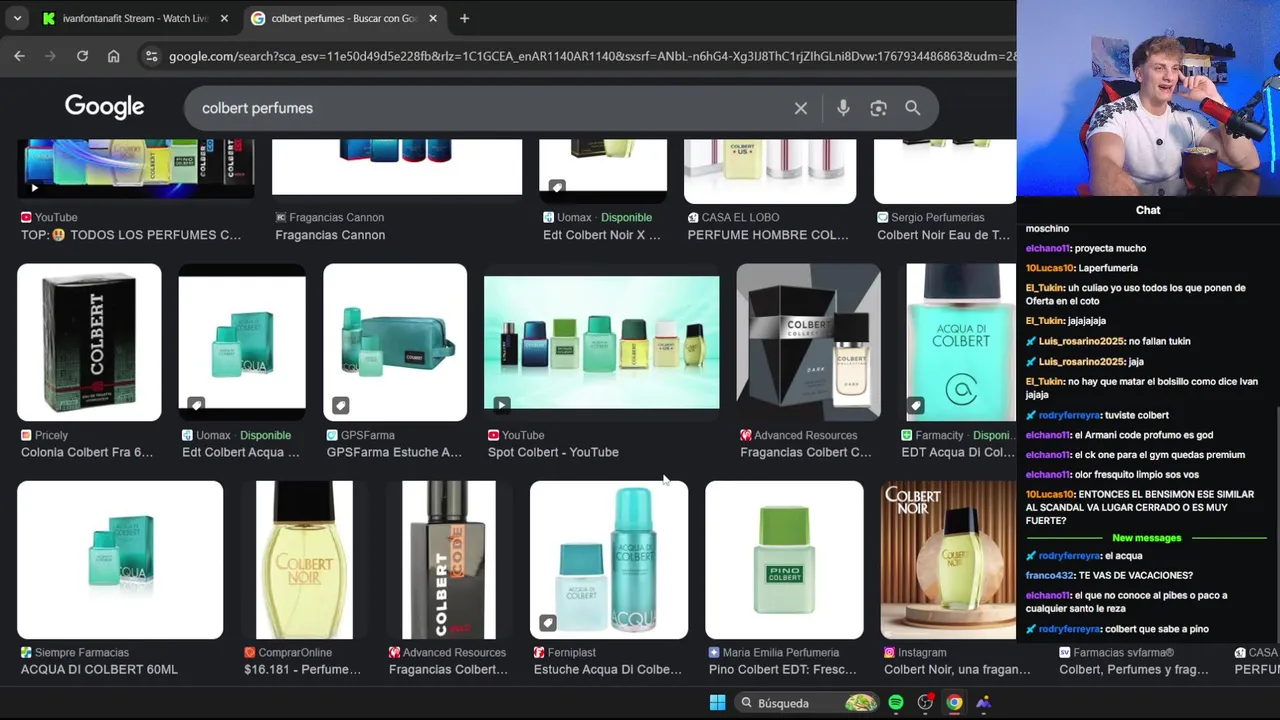Submit search with the magnifier icon

[x=912, y=108]
